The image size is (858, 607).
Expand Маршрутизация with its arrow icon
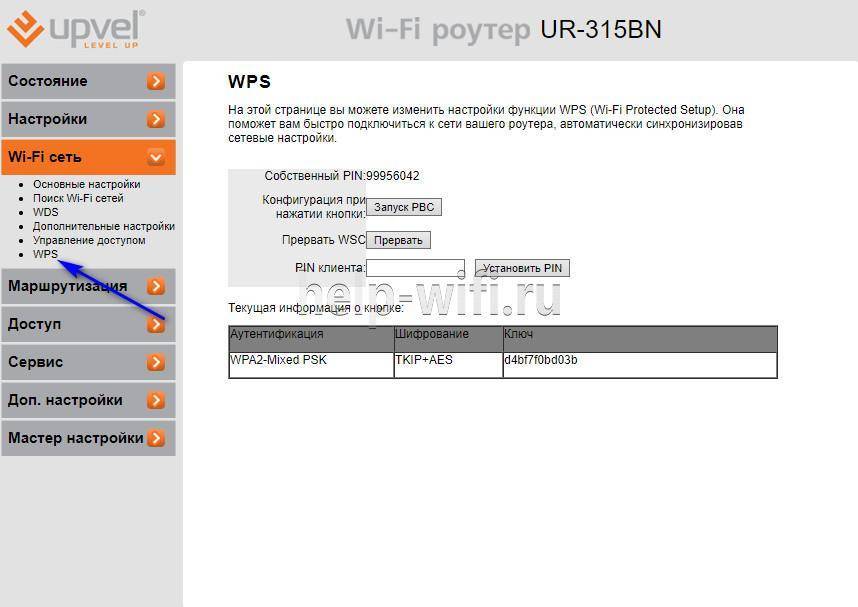pos(155,286)
